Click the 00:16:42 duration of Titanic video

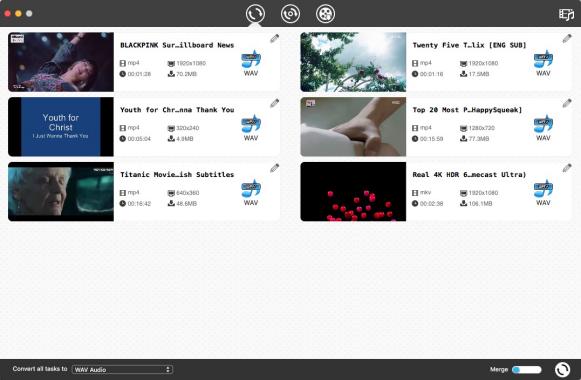139,204
